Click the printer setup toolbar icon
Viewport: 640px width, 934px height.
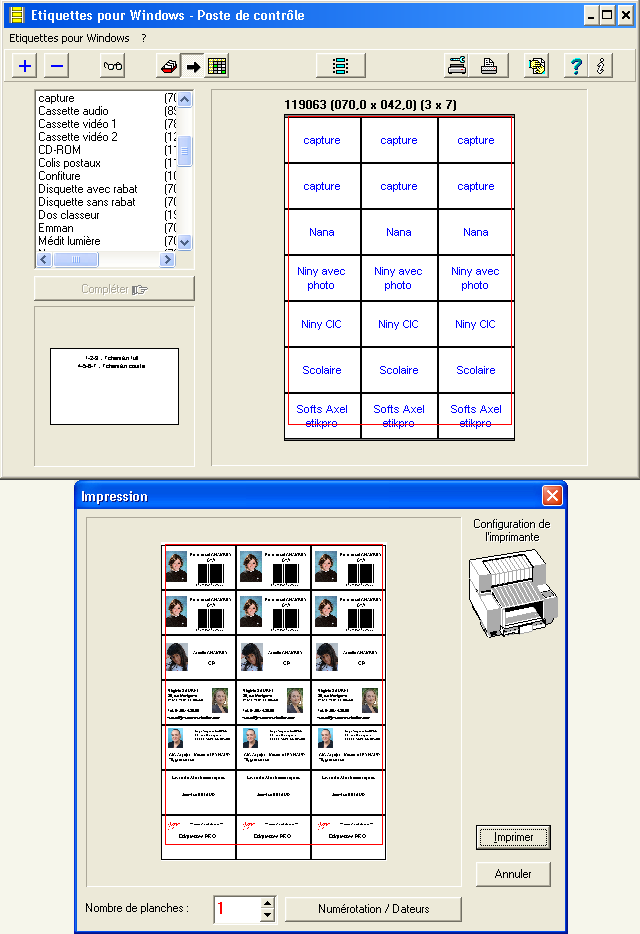pos(457,66)
